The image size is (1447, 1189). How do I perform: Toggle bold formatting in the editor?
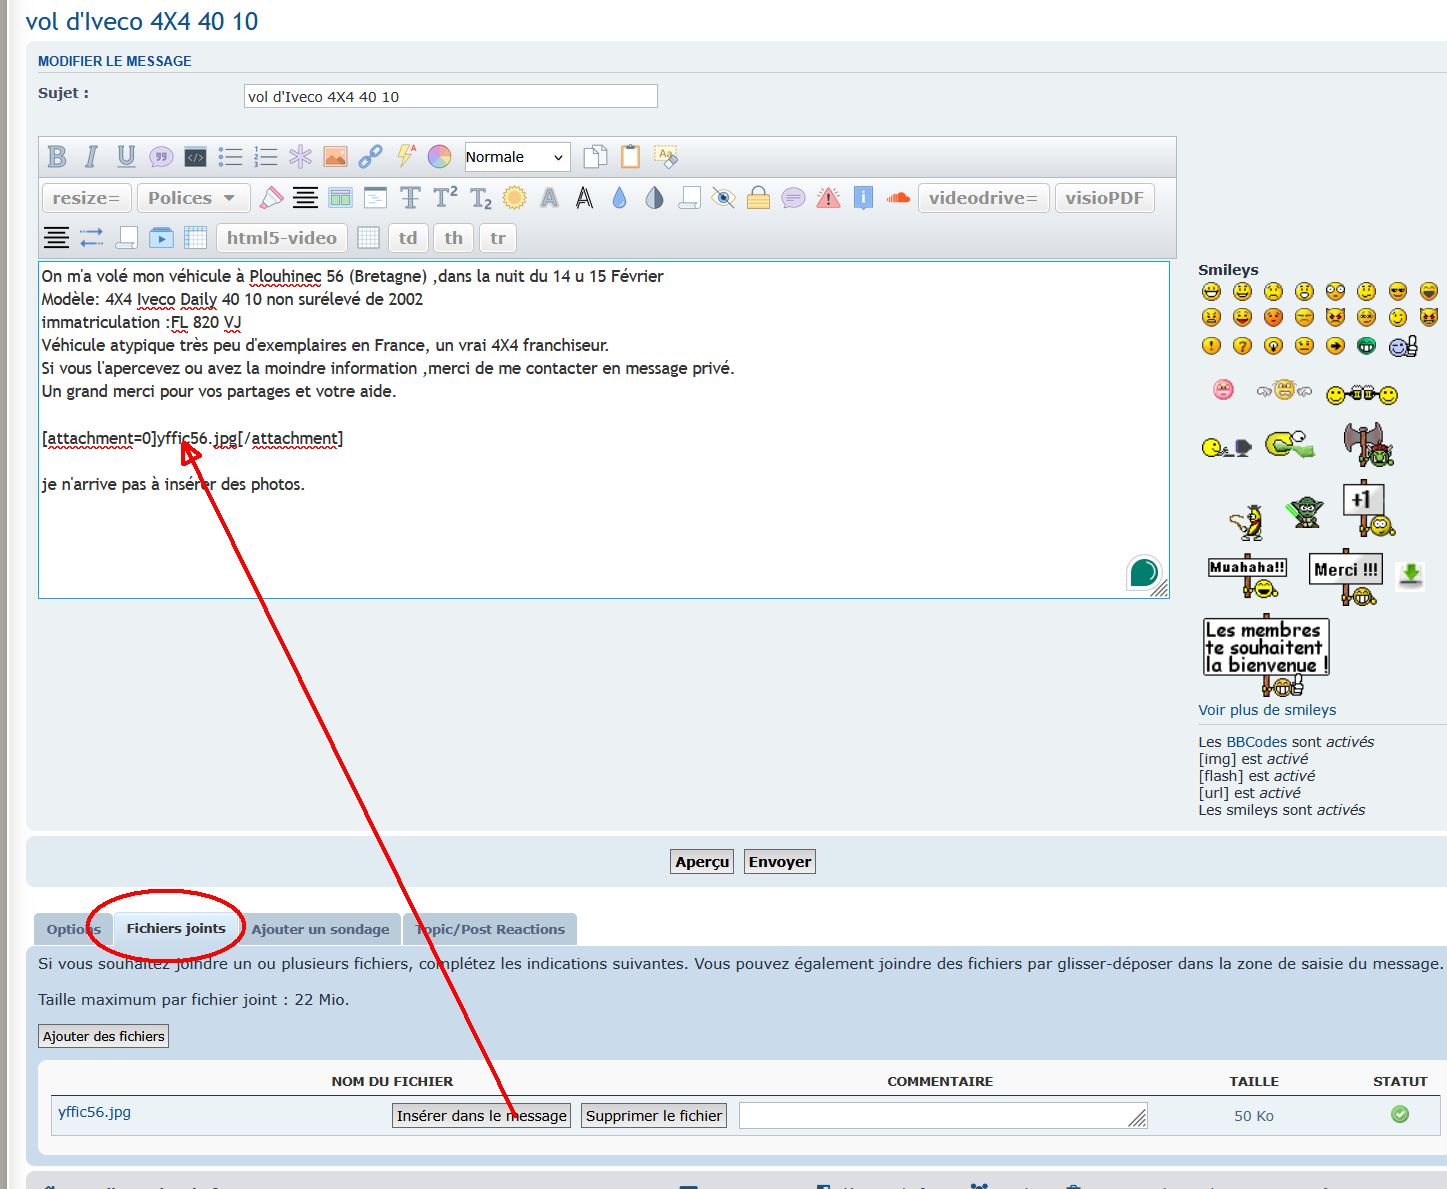[x=57, y=157]
